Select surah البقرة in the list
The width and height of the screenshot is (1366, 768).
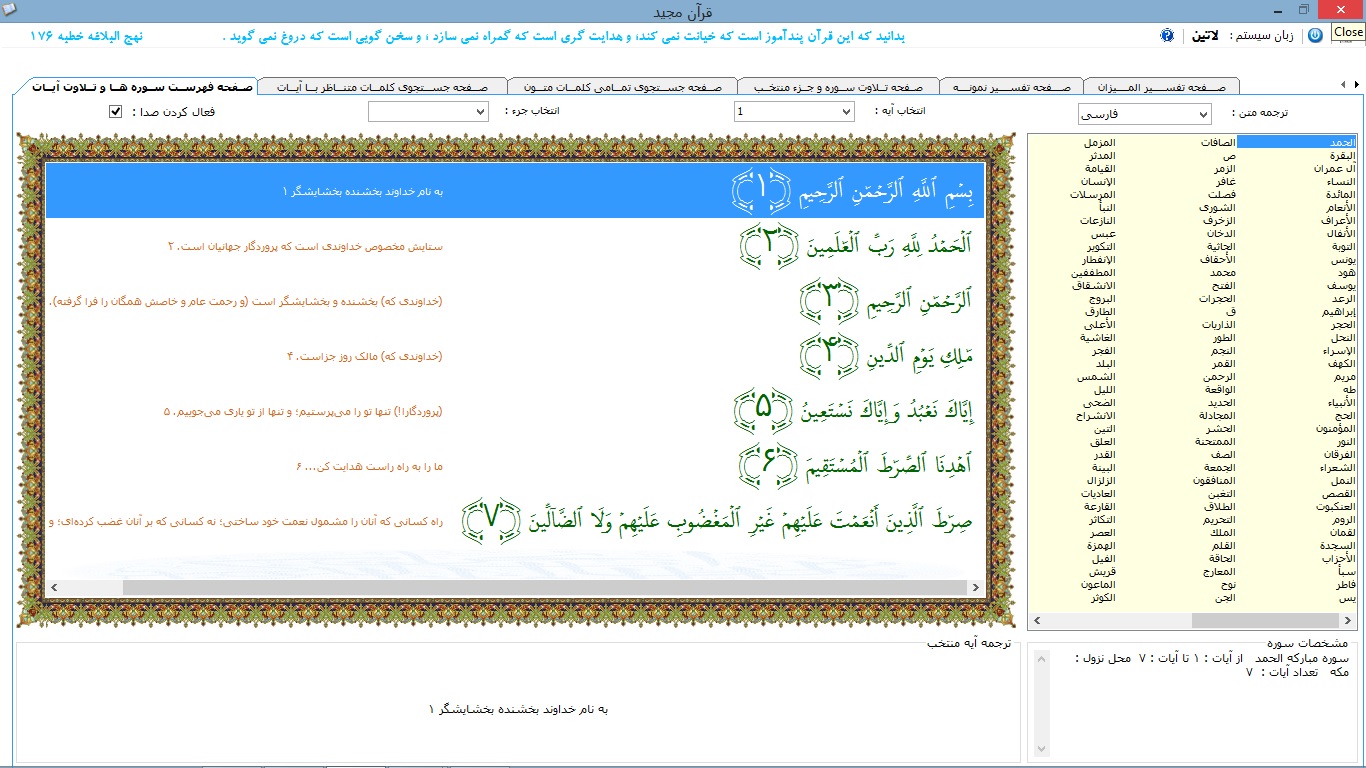click(1342, 156)
